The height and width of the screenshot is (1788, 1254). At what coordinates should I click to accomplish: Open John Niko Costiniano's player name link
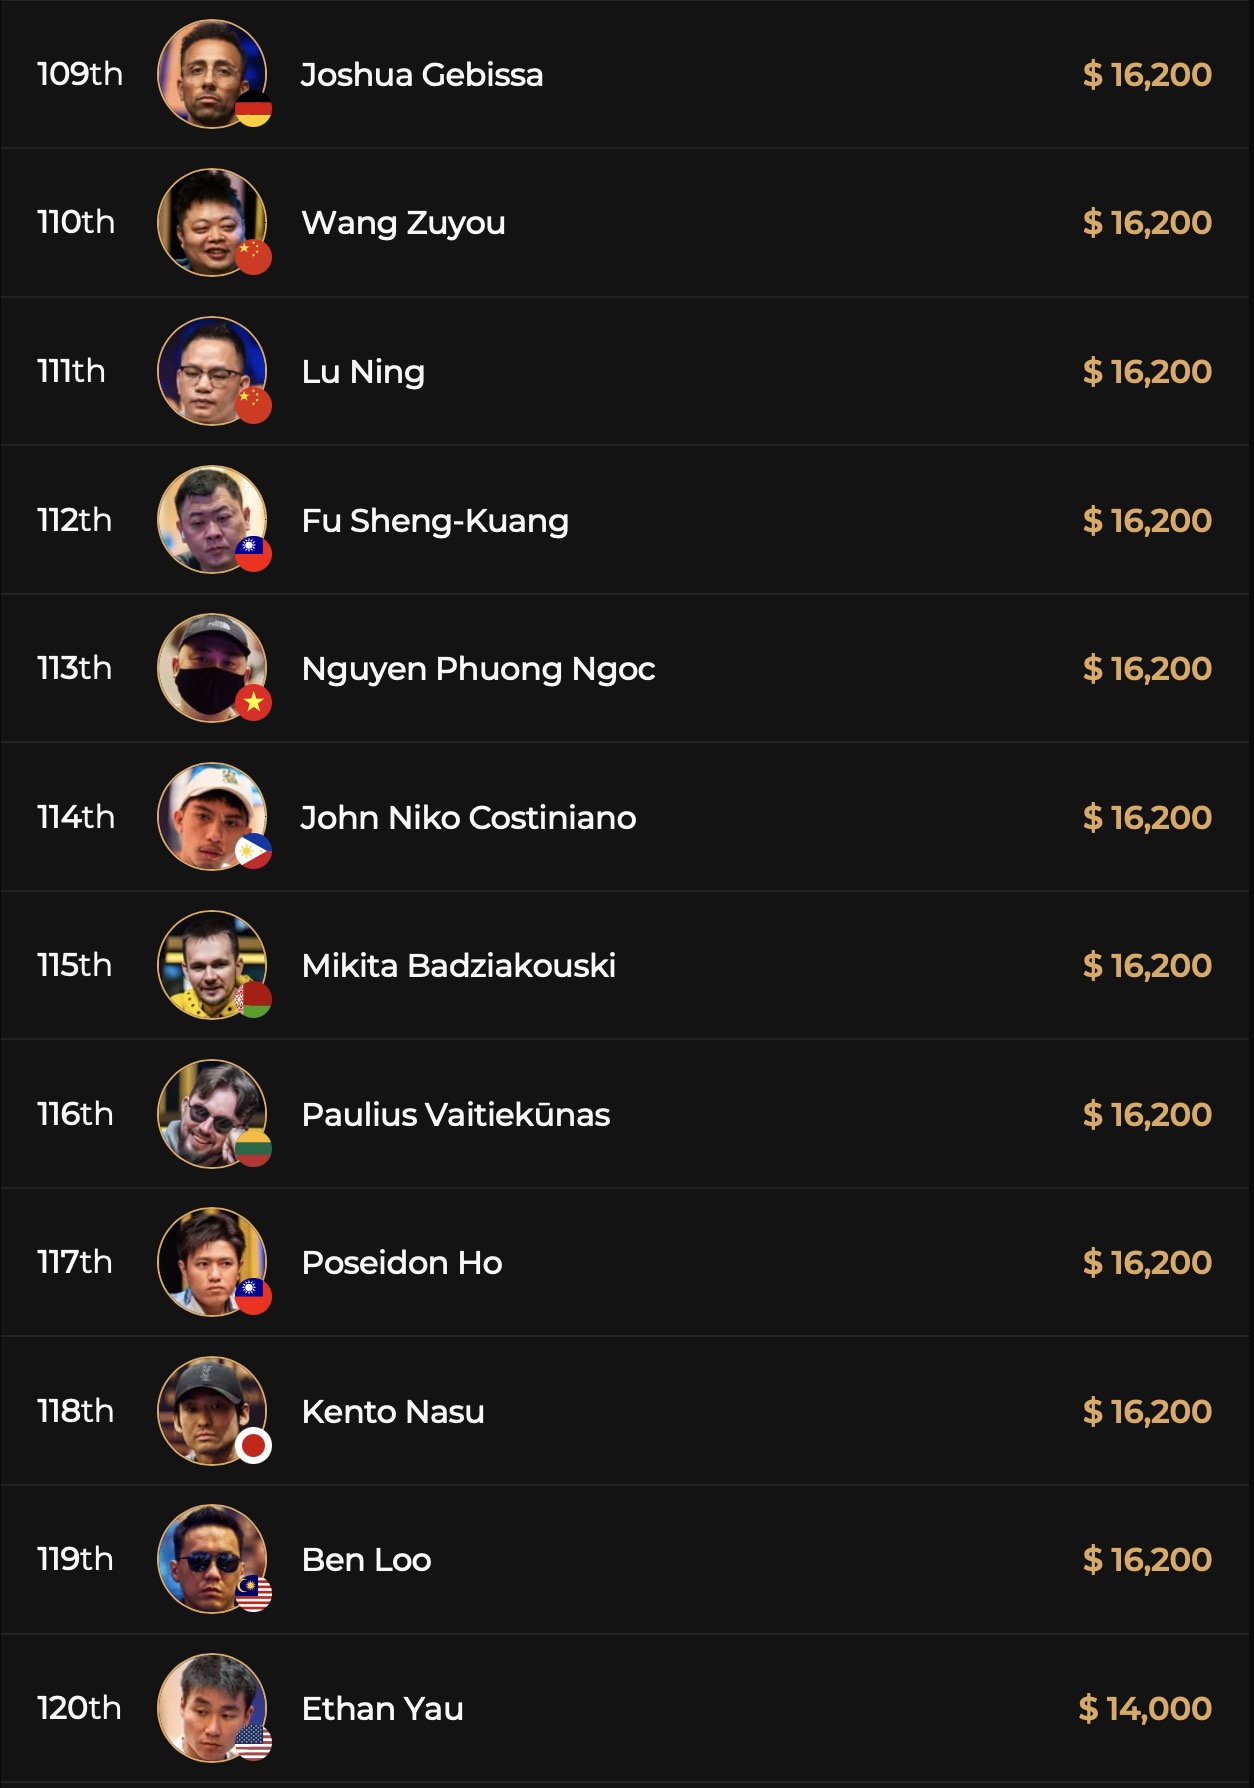click(x=468, y=817)
